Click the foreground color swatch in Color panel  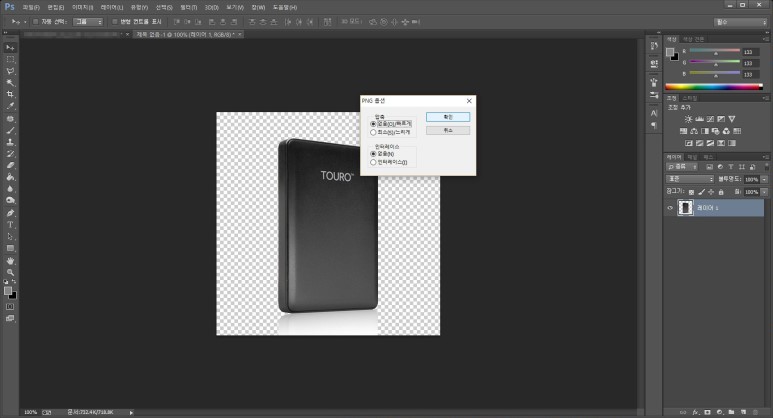(670, 52)
